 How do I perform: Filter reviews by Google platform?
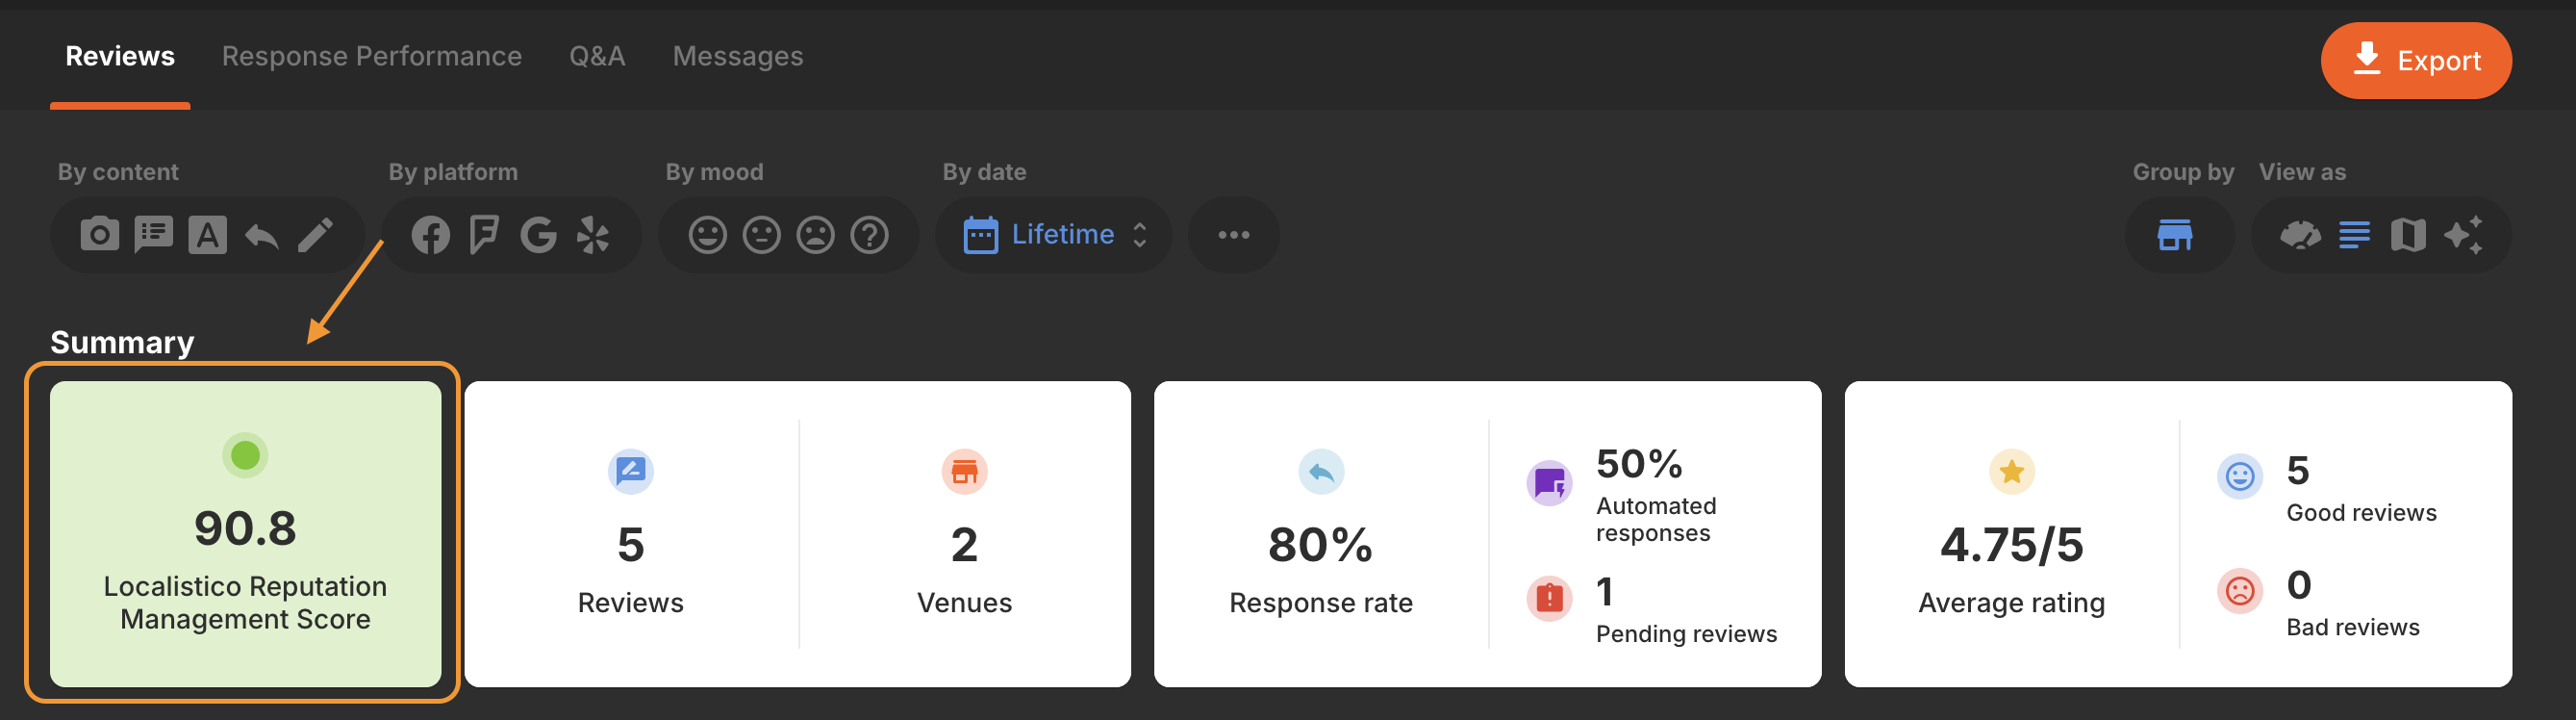click(538, 235)
